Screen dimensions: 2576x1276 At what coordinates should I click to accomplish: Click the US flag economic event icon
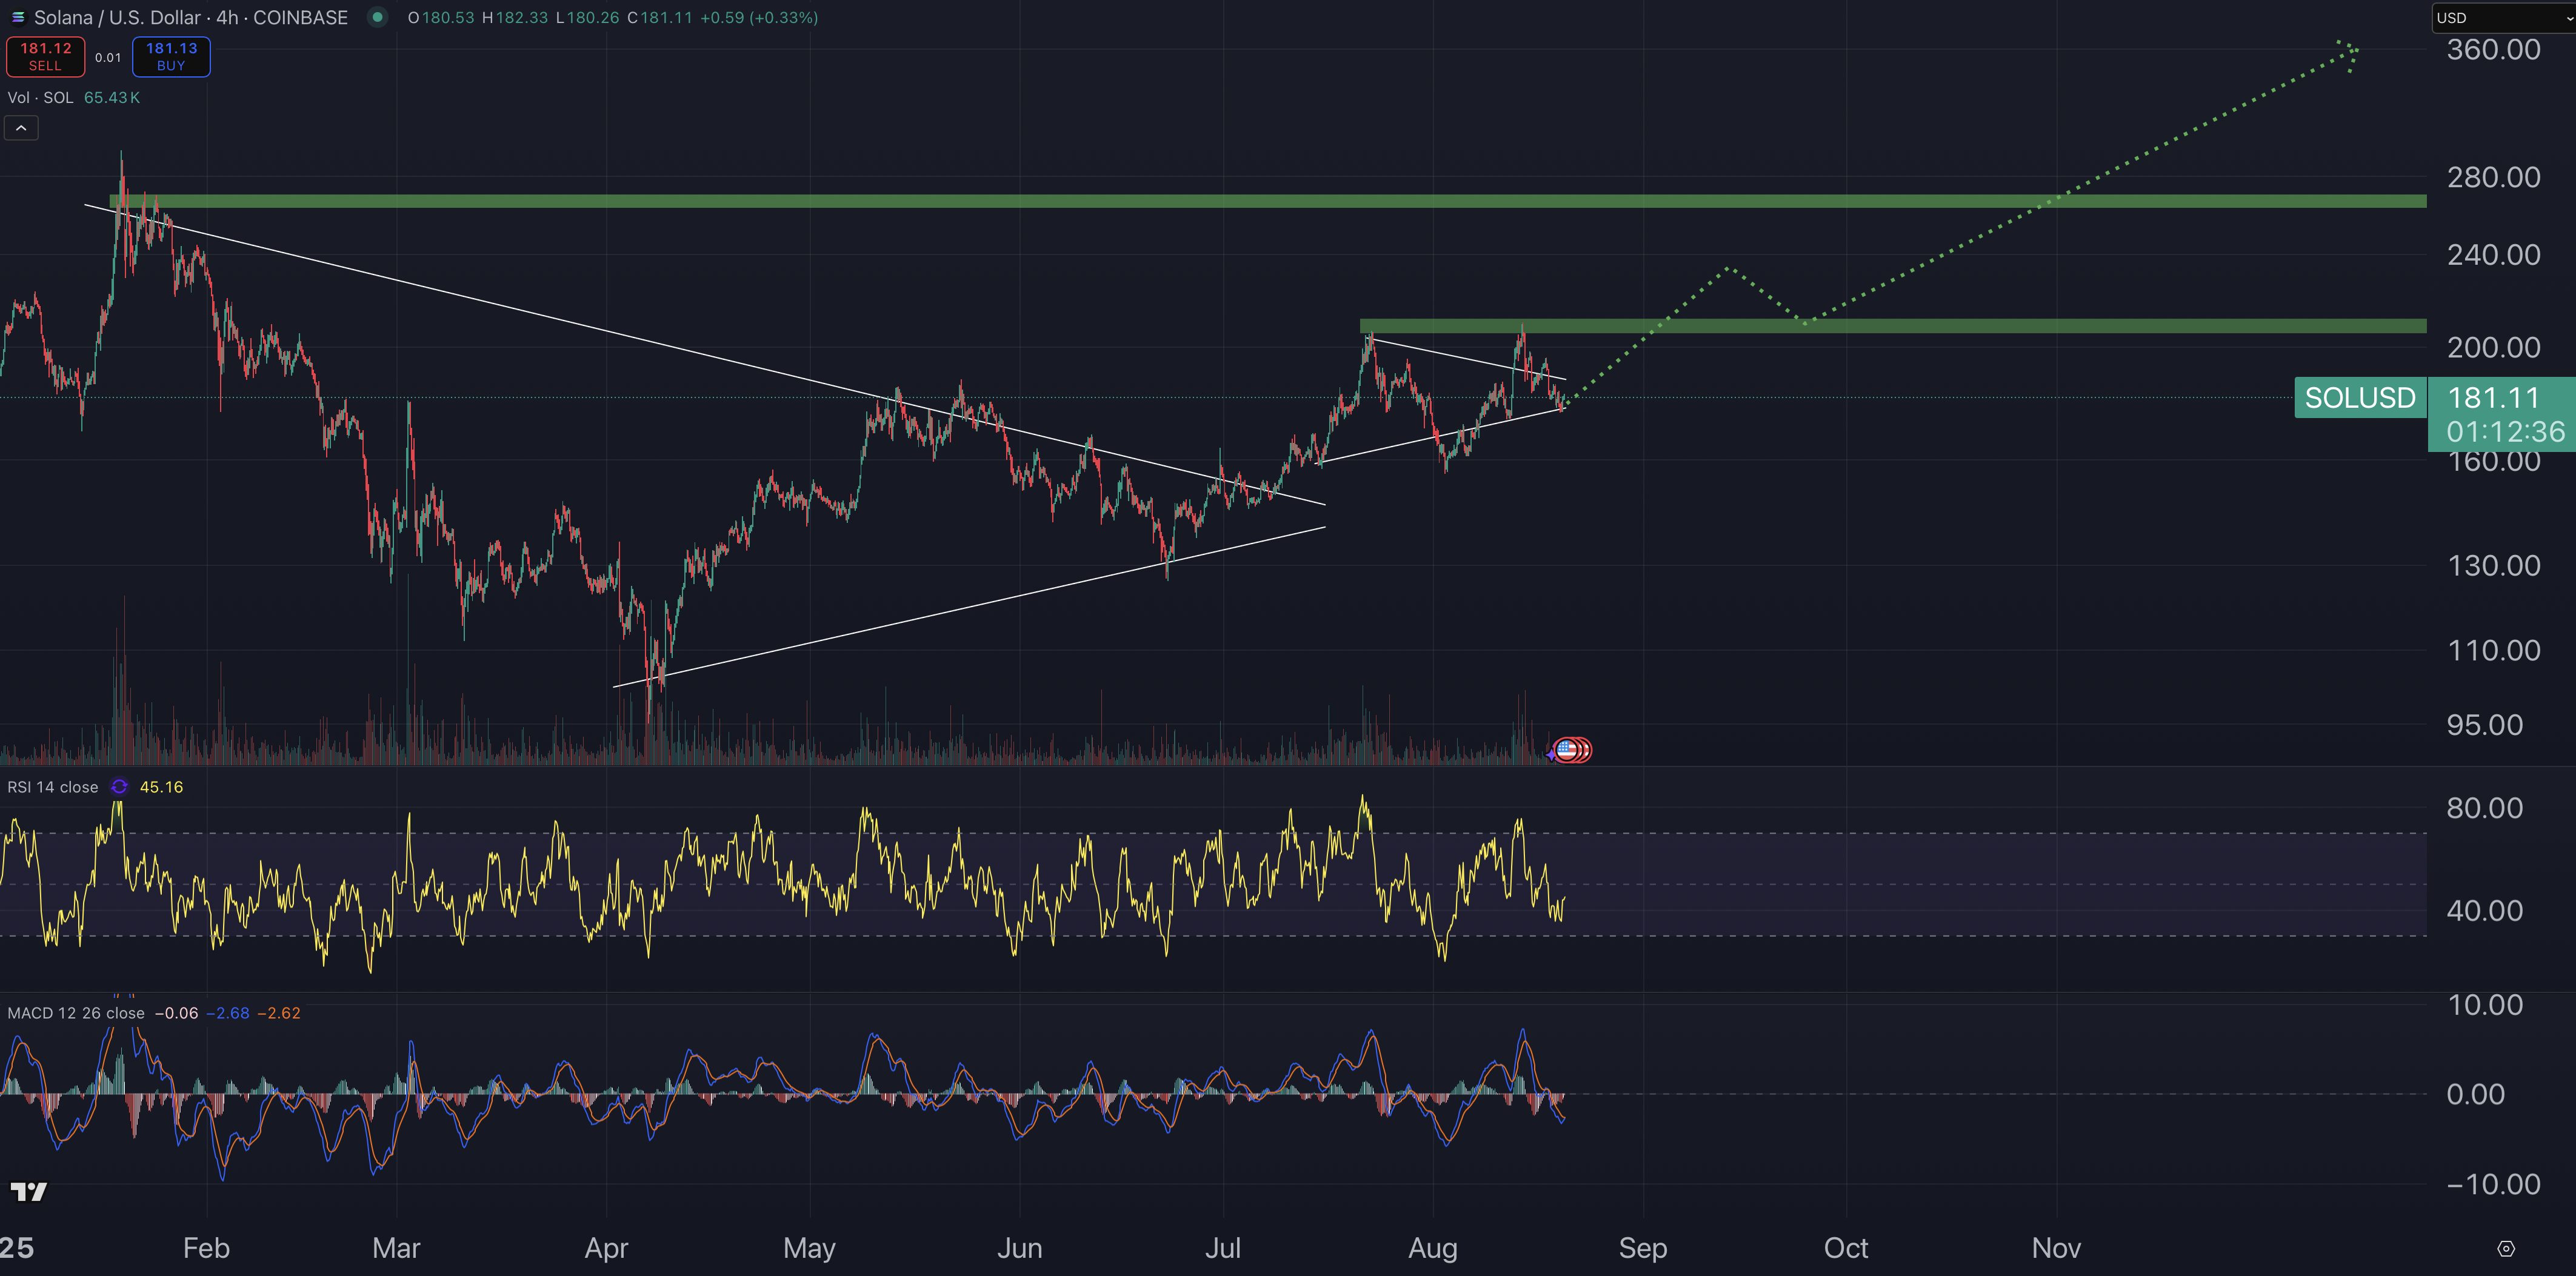click(1567, 749)
